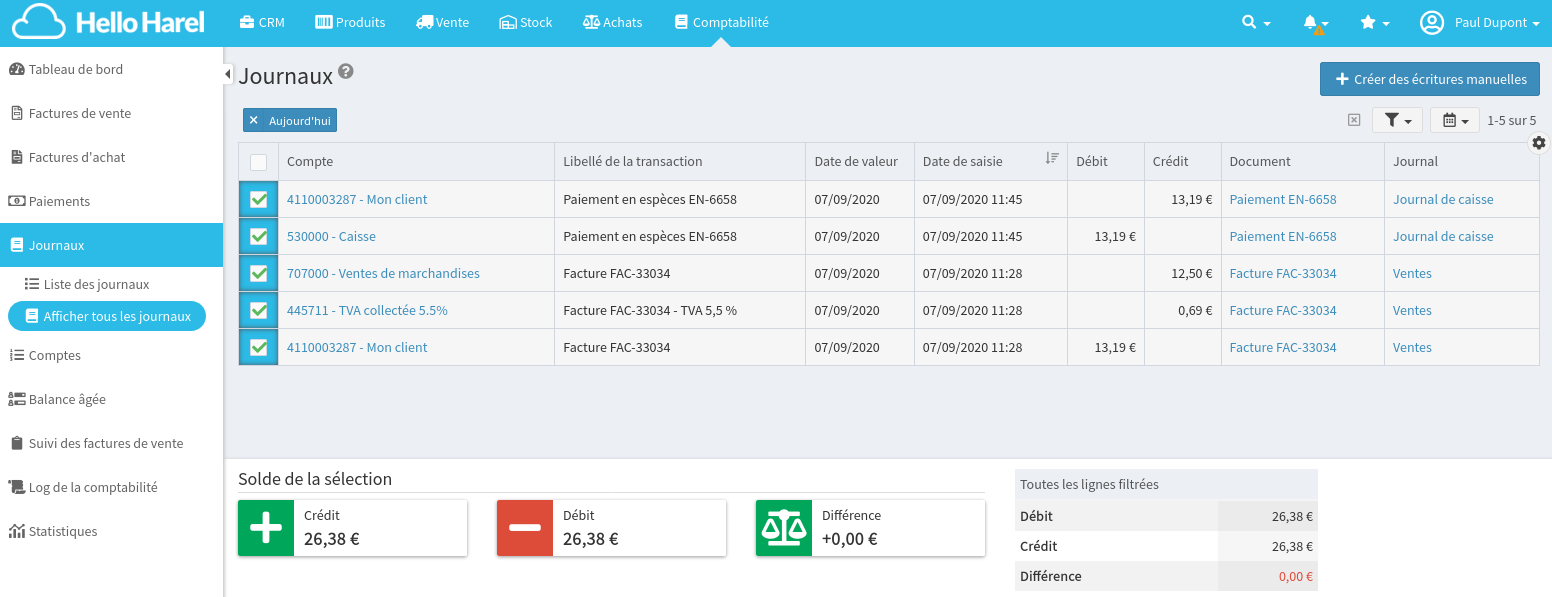Clear filters with the small X box icon
This screenshot has height=597, width=1552.
1354,120
